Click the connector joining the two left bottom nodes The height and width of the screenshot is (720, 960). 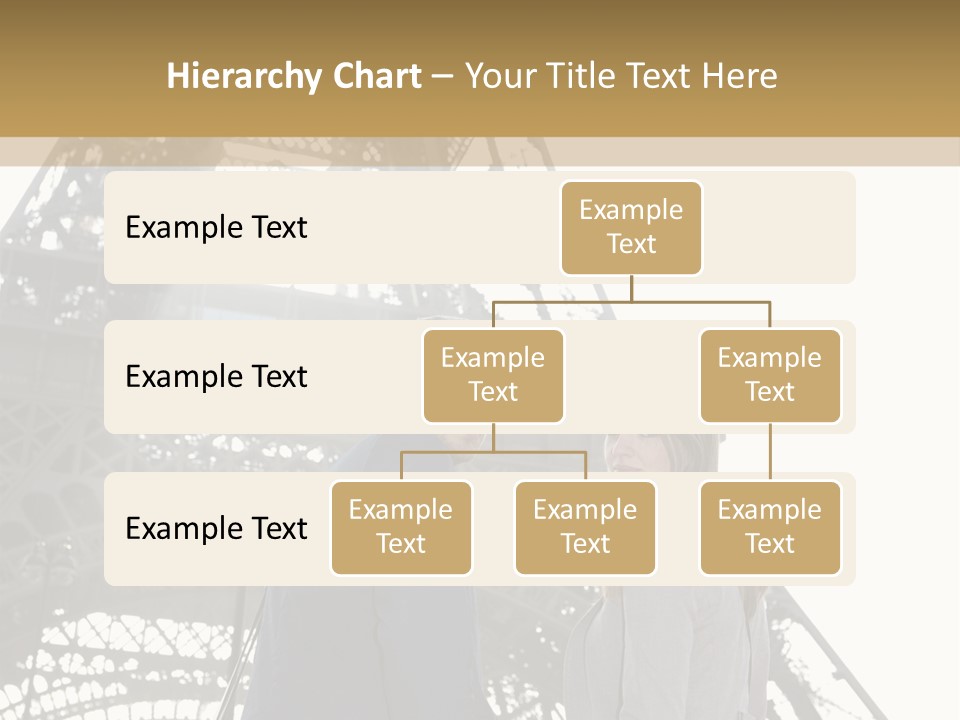pos(493,452)
